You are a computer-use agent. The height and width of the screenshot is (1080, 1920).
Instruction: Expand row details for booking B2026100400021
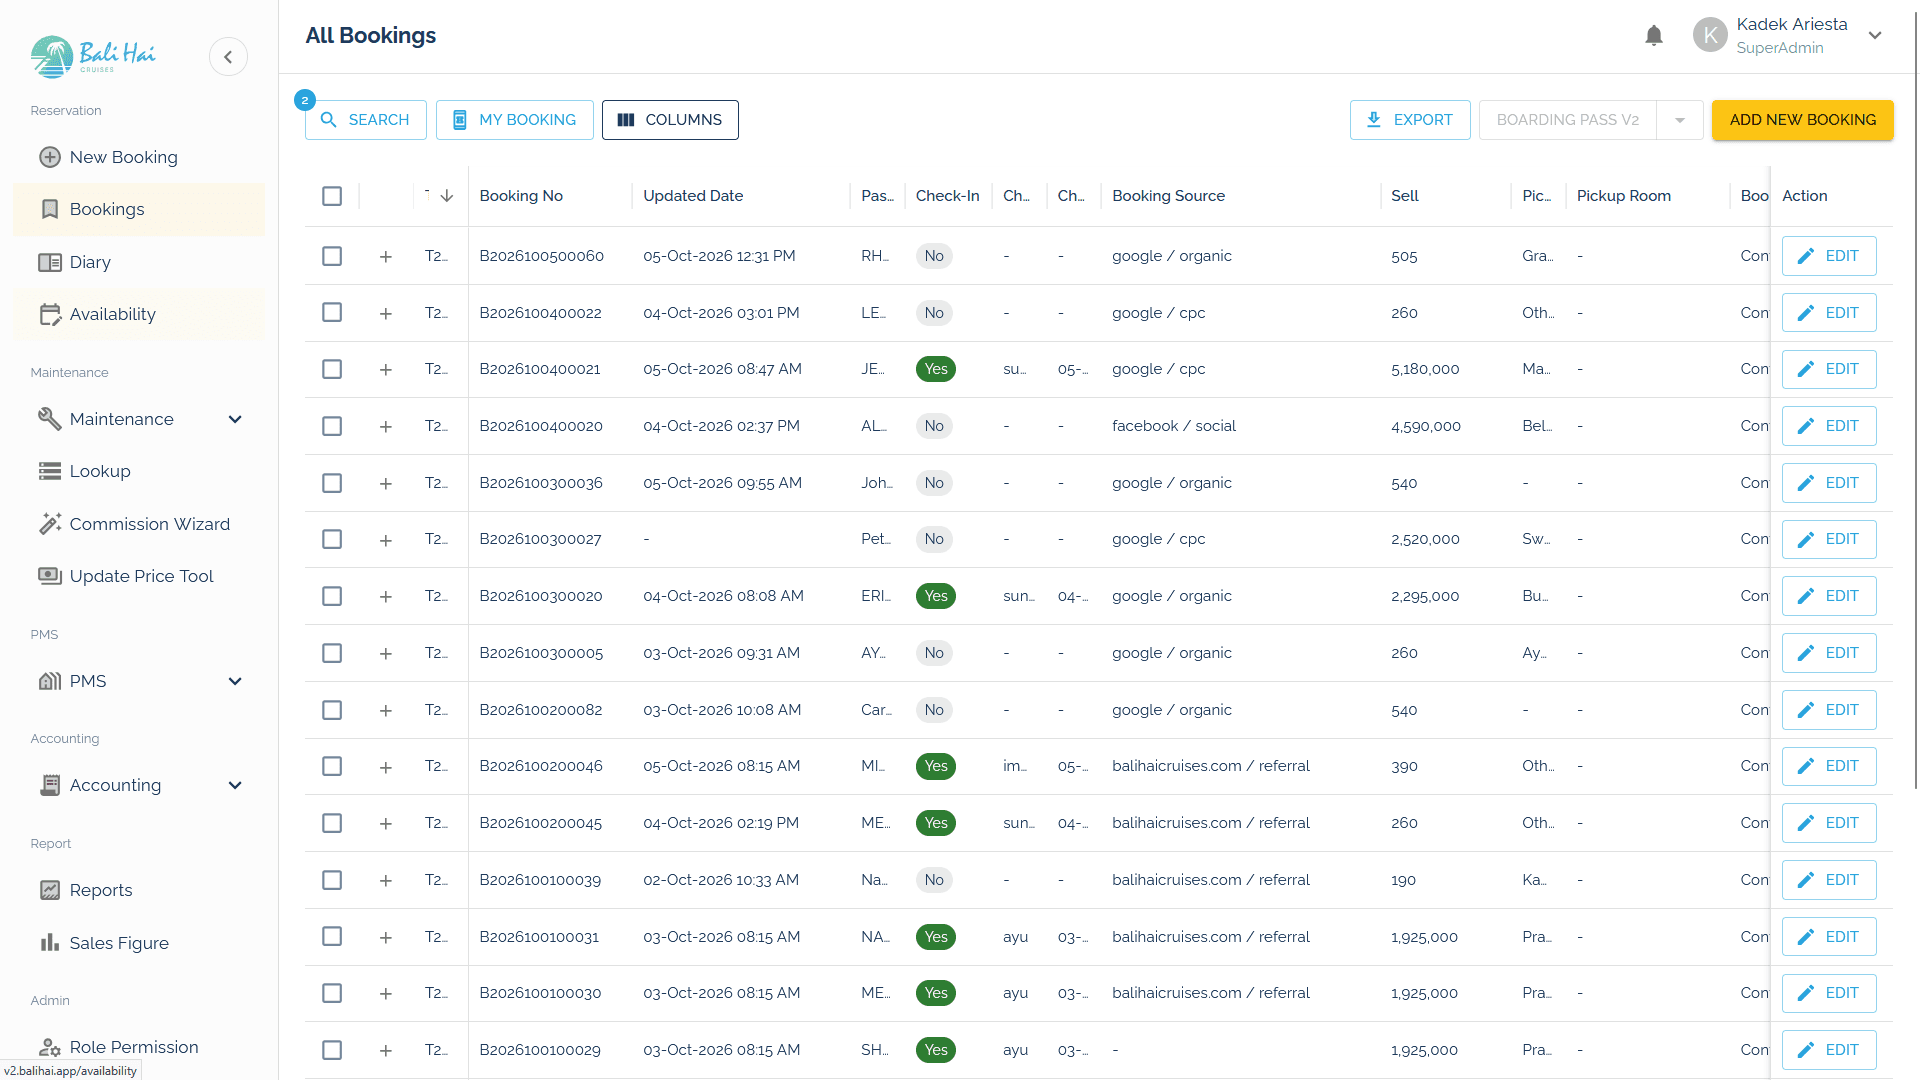point(386,370)
